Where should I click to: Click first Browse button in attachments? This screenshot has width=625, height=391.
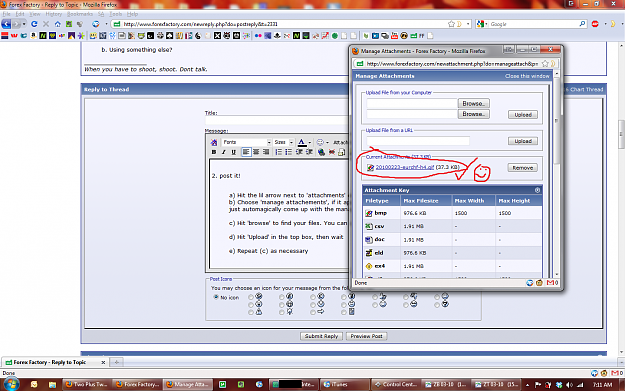pos(474,103)
